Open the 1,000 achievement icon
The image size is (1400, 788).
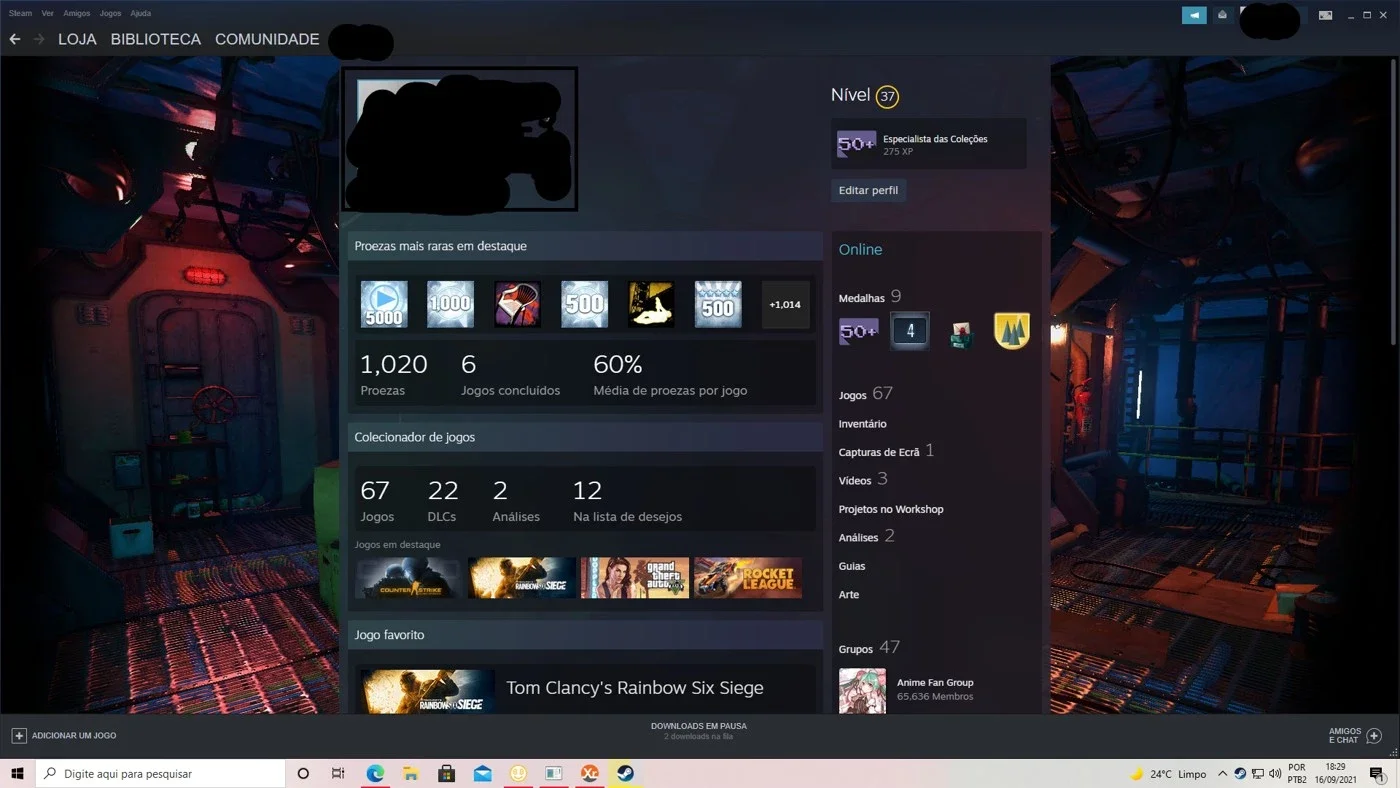(451, 304)
